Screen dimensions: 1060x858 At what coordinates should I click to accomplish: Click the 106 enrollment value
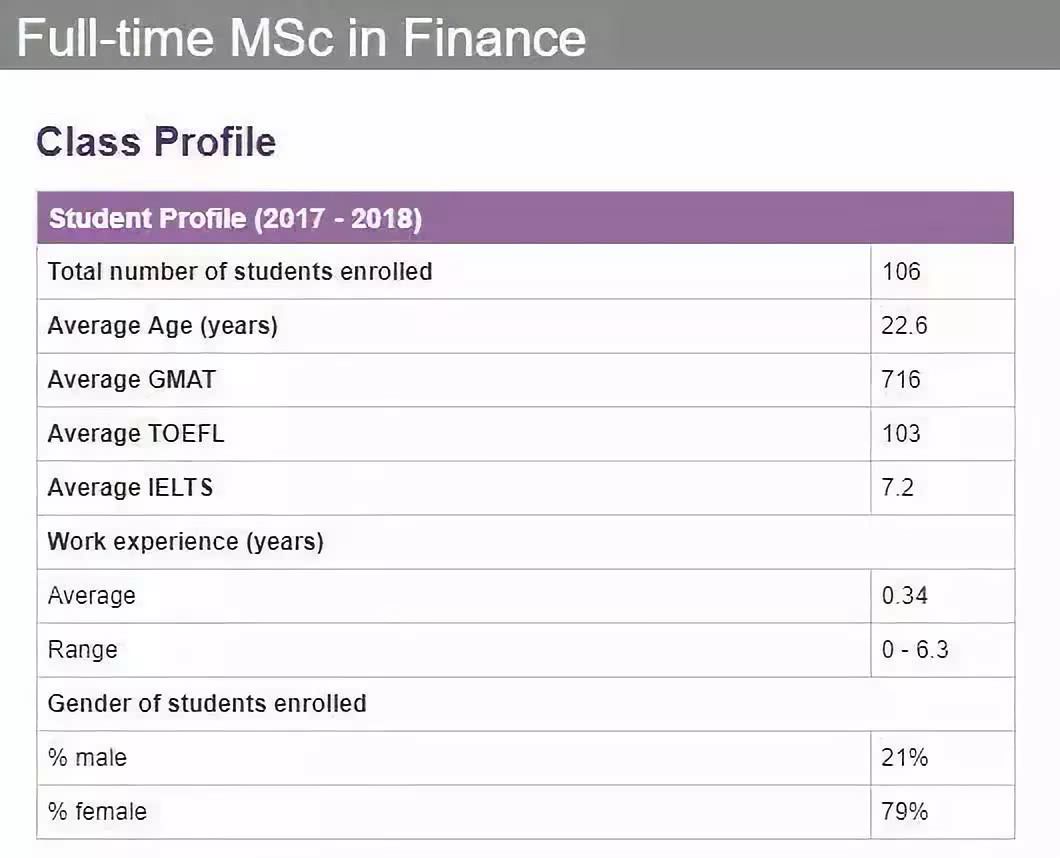[x=901, y=272]
